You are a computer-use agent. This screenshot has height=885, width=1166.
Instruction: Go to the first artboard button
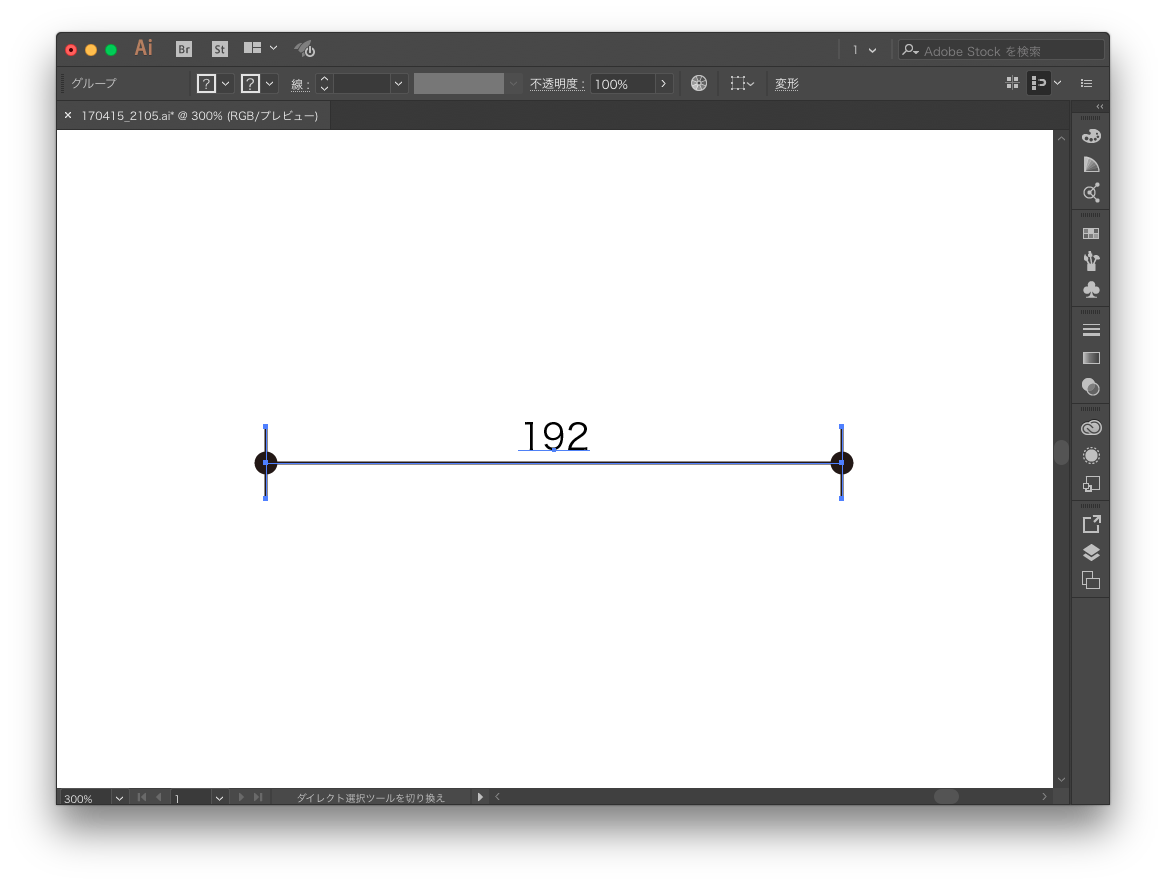tap(141, 797)
